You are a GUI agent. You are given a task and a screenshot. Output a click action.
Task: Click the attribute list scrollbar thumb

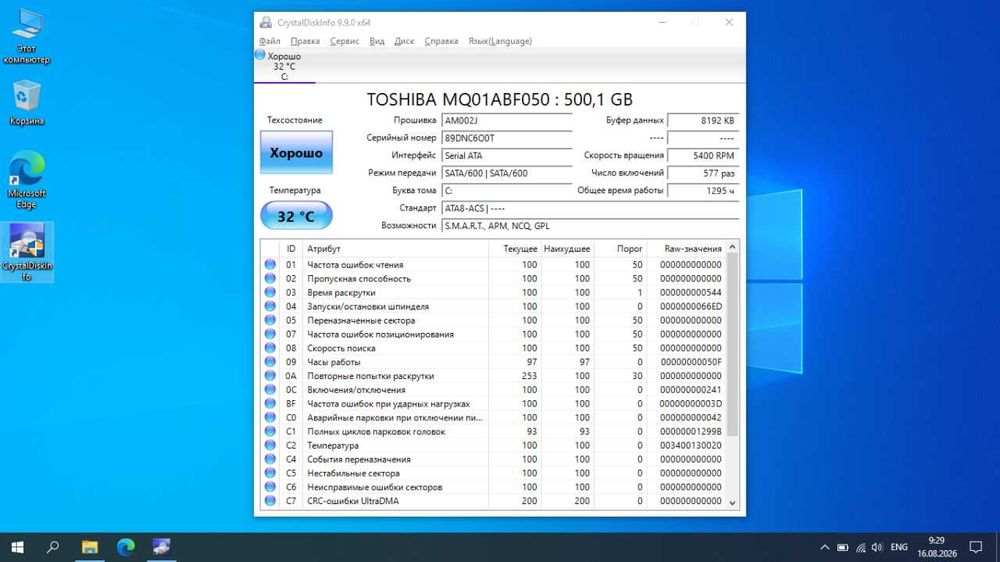(732, 344)
